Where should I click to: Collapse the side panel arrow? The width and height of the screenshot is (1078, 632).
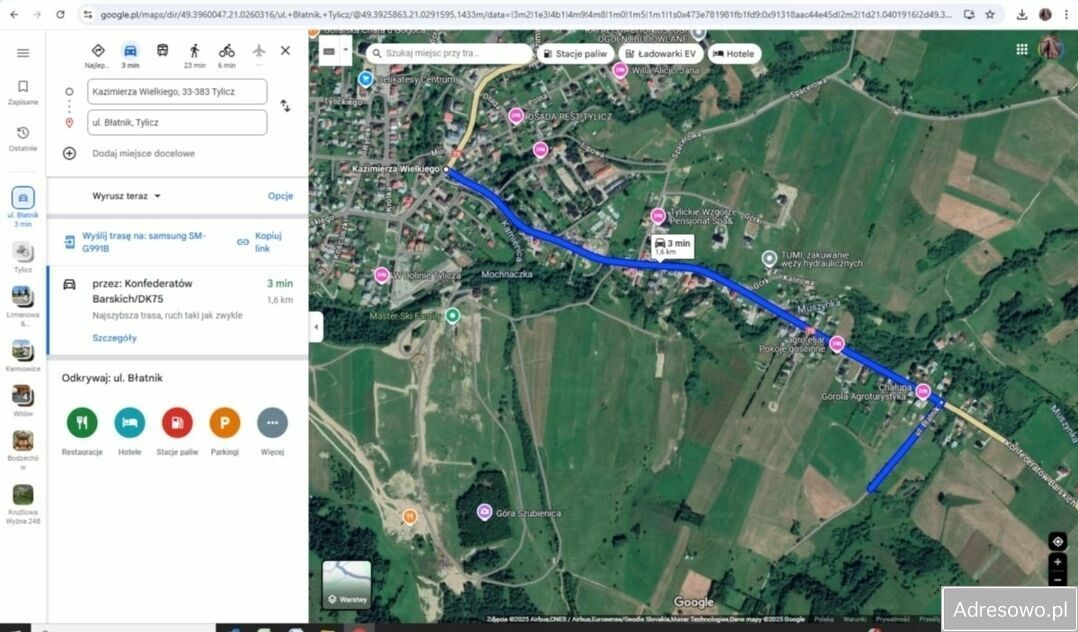(316, 327)
